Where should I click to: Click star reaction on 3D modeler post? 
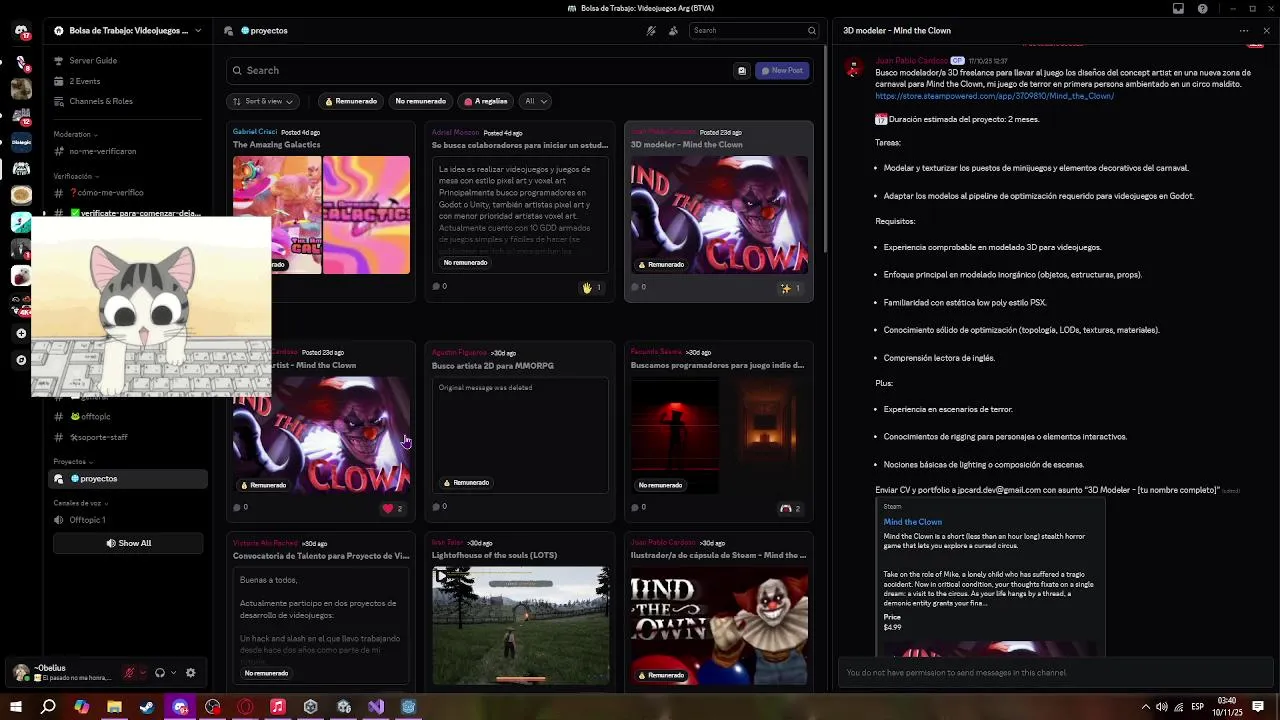tap(791, 288)
